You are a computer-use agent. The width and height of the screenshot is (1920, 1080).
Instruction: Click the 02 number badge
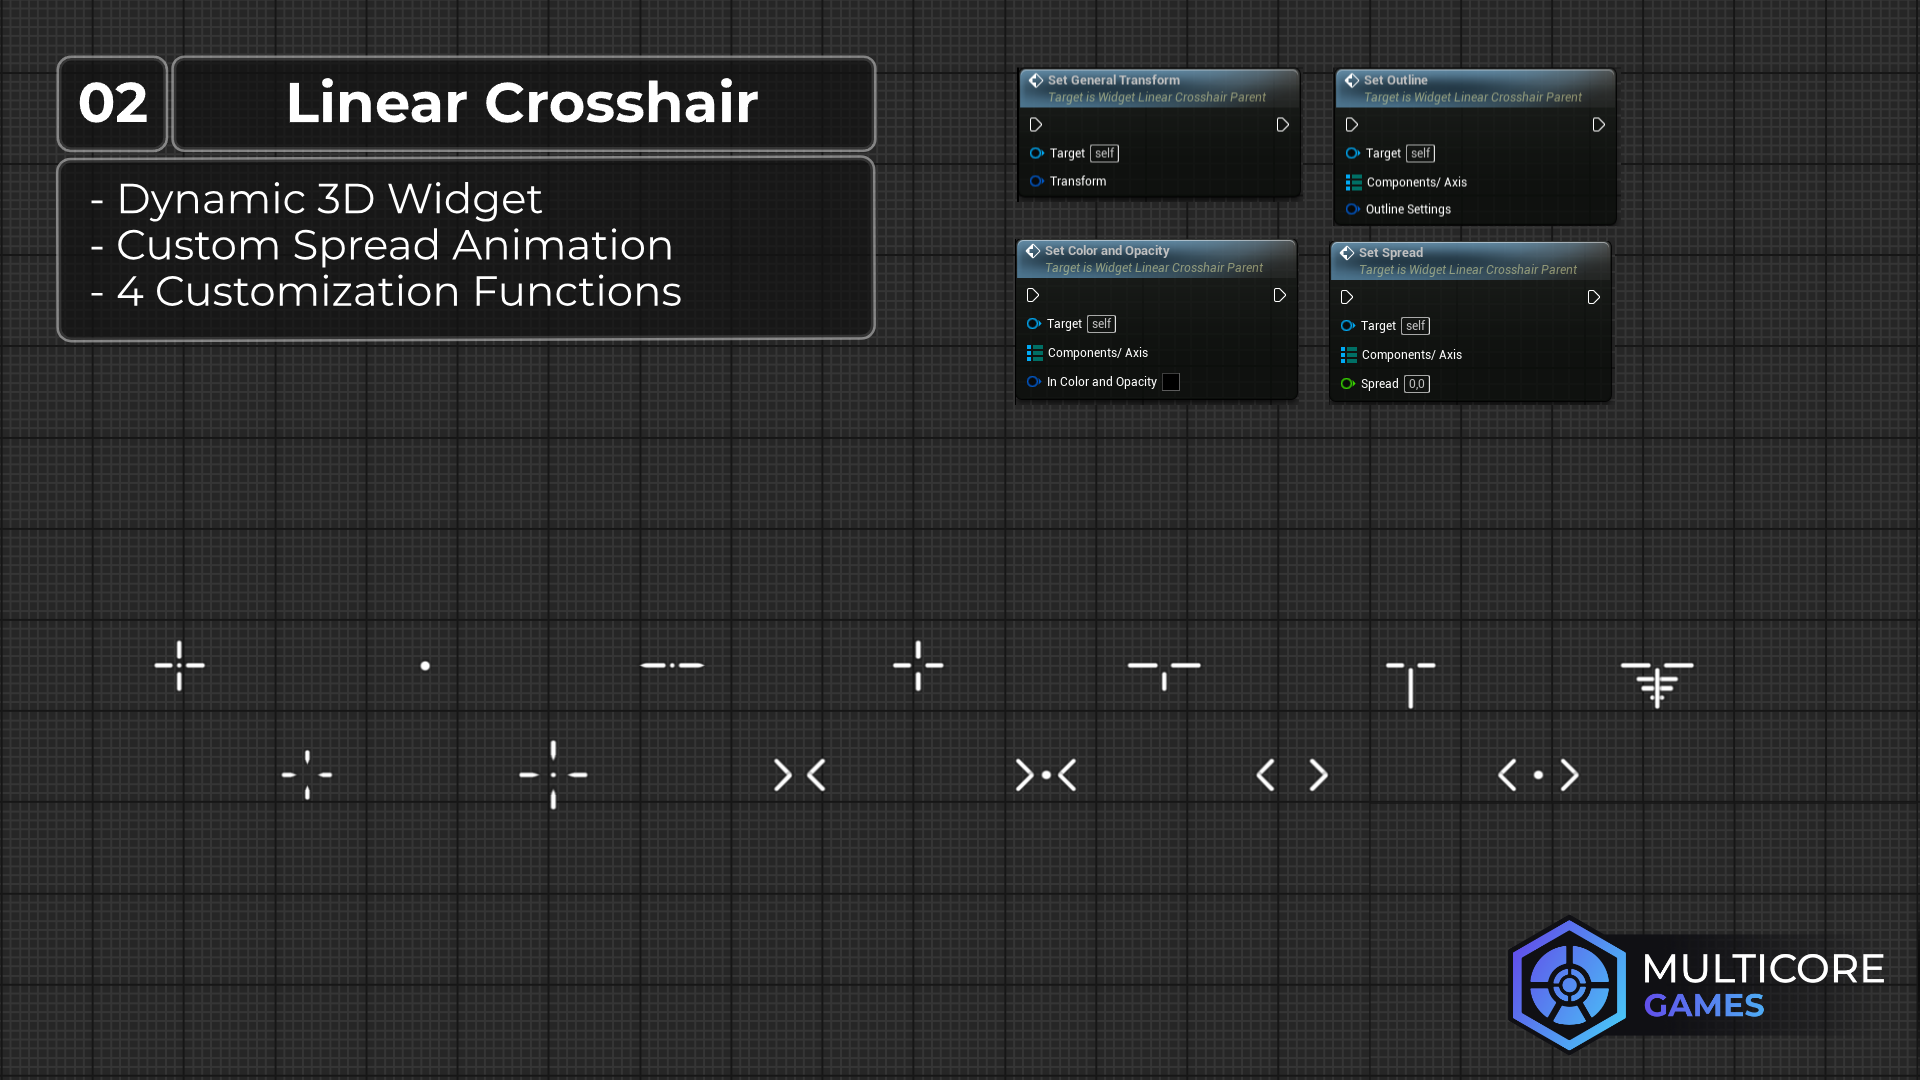click(x=112, y=103)
